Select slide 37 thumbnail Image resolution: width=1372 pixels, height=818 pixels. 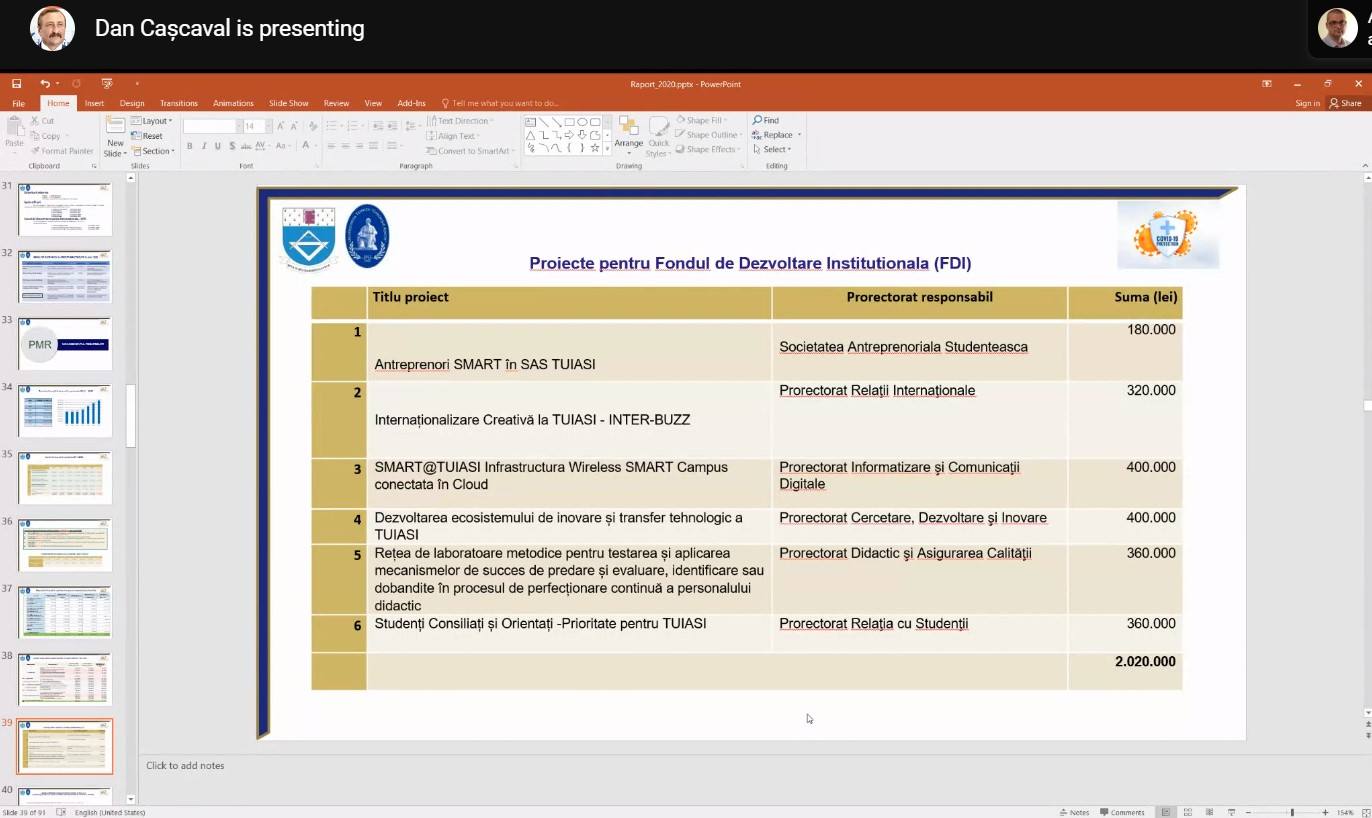click(65, 612)
